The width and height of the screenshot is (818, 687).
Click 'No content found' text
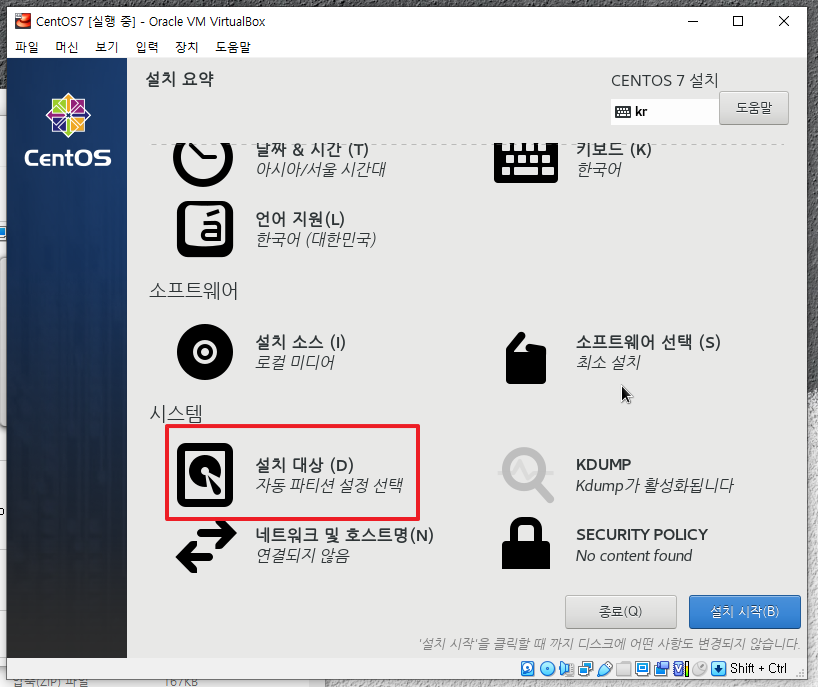(634, 556)
